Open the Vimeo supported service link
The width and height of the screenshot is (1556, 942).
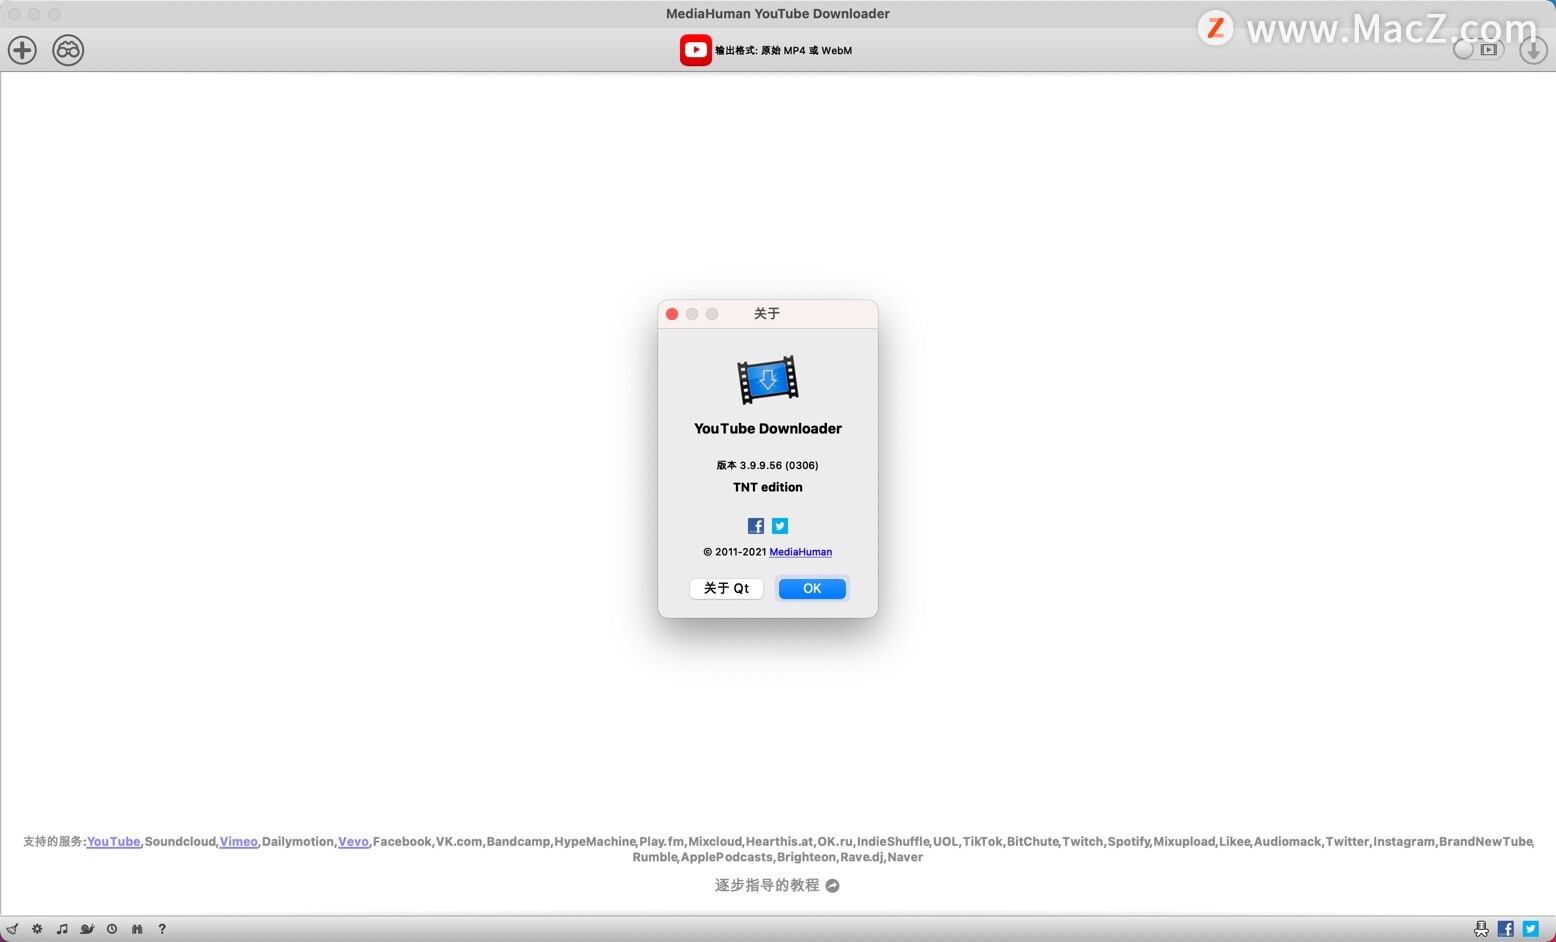tap(239, 842)
